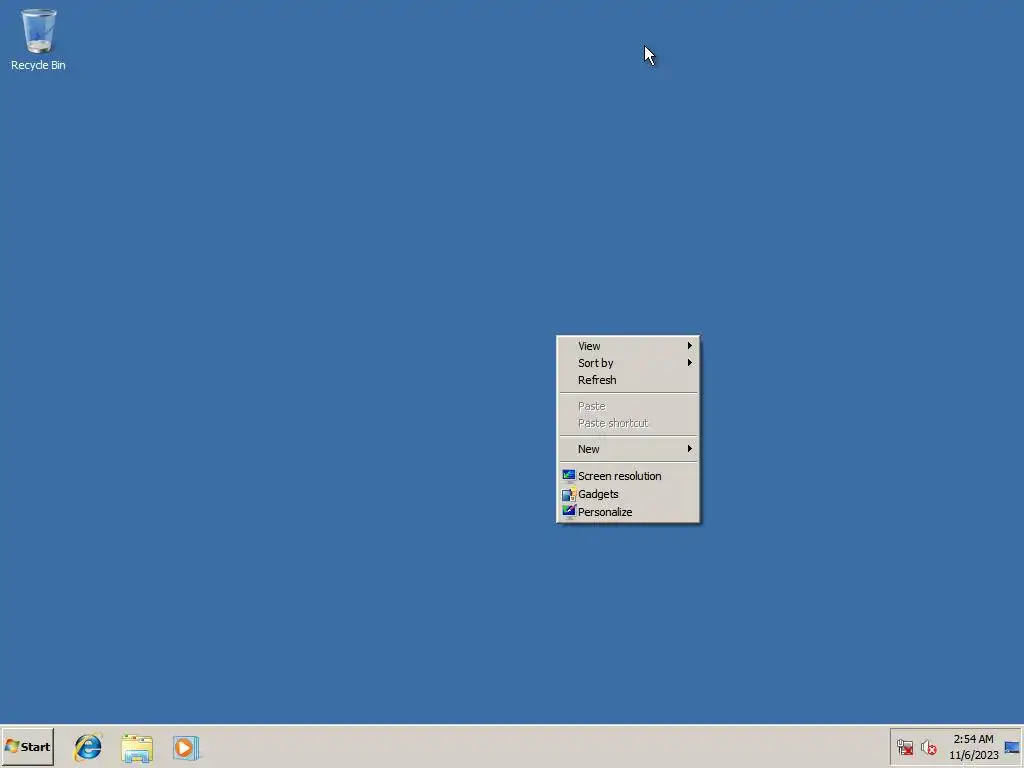
Task: Click the network status tray icon
Action: 904,747
